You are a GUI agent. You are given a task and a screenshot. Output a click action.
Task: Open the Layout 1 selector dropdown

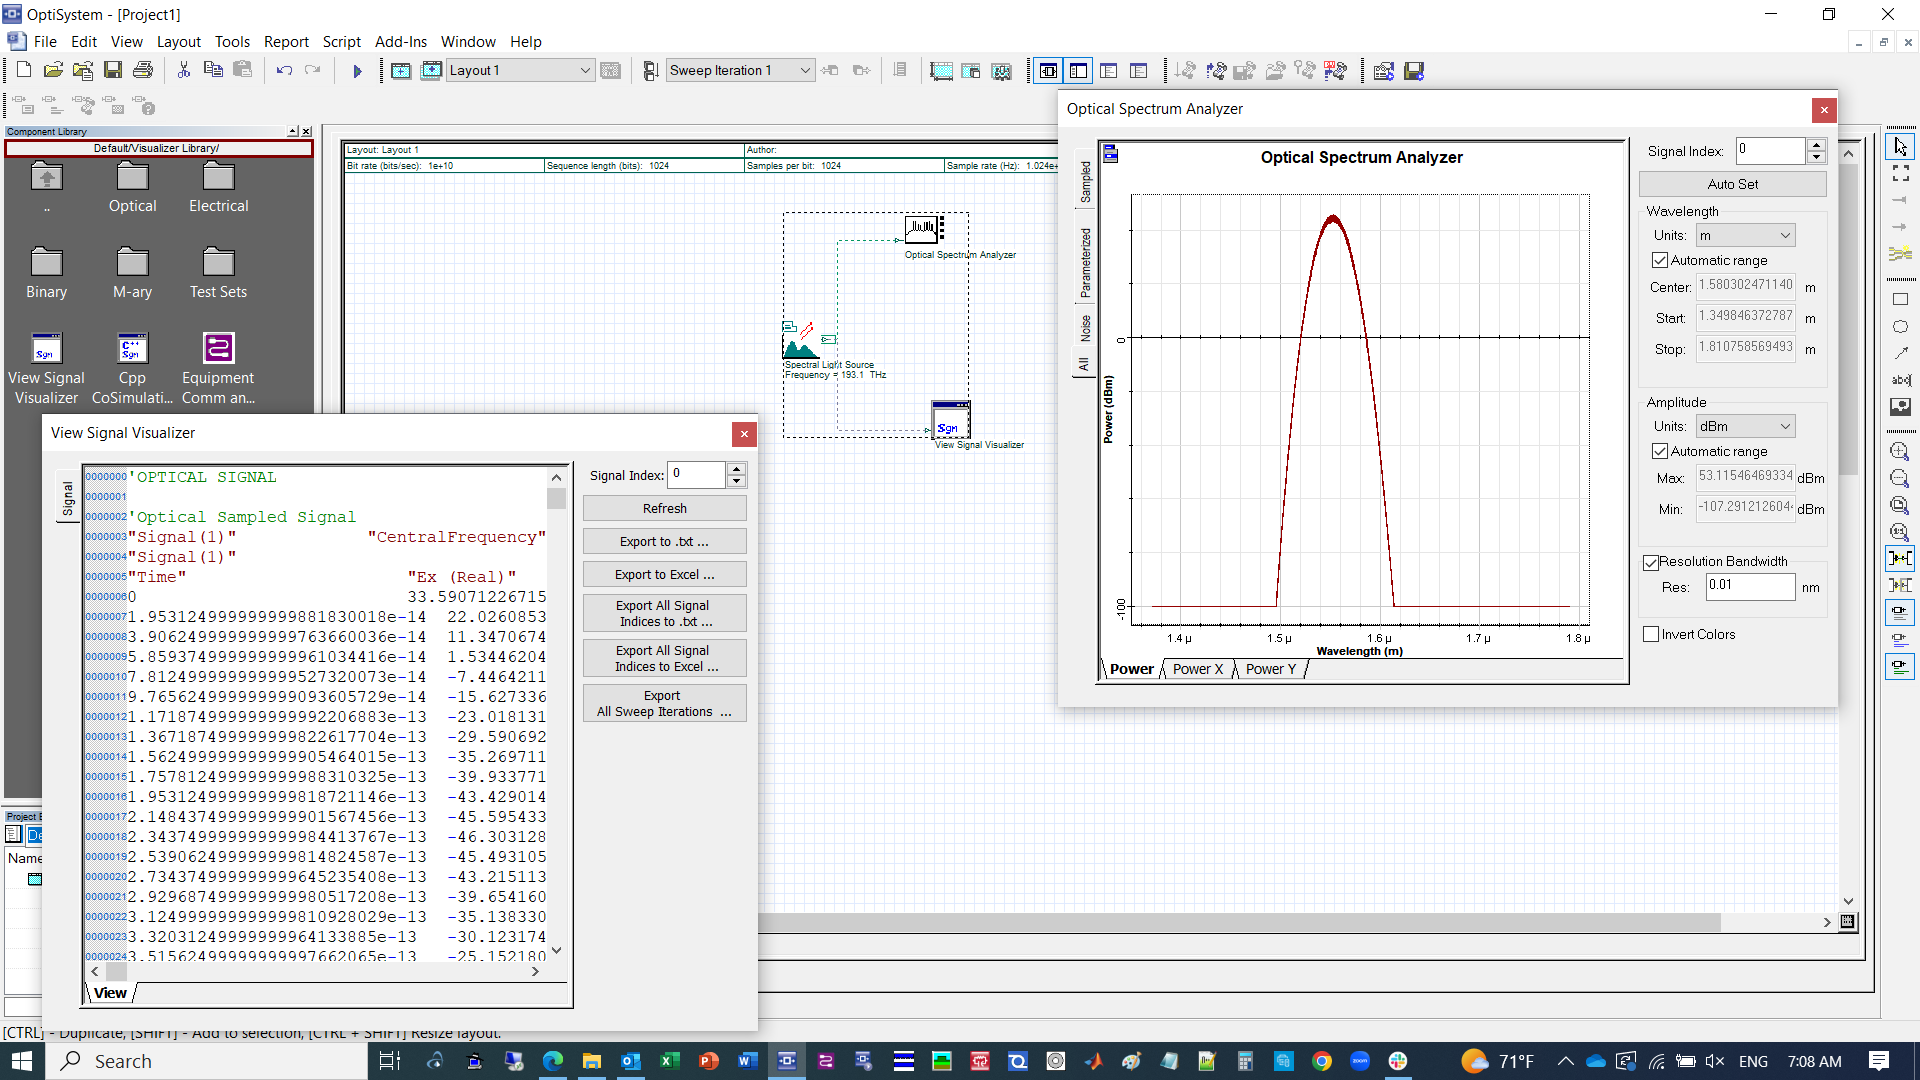click(x=585, y=70)
